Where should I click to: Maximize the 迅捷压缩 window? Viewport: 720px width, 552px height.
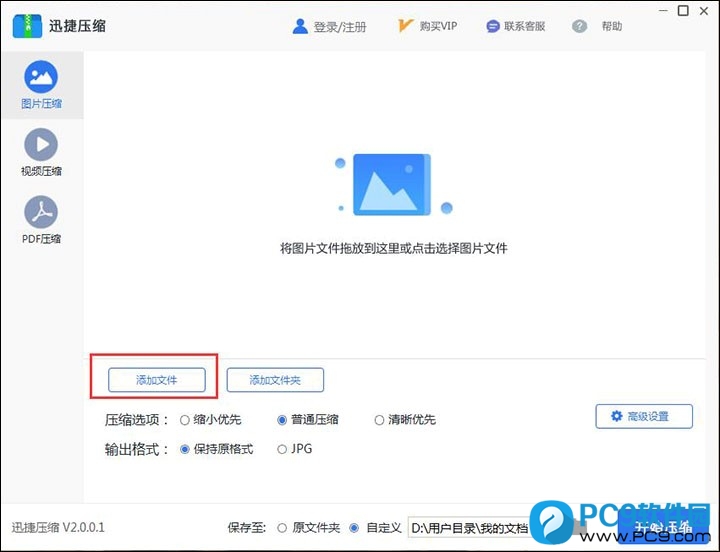click(683, 11)
